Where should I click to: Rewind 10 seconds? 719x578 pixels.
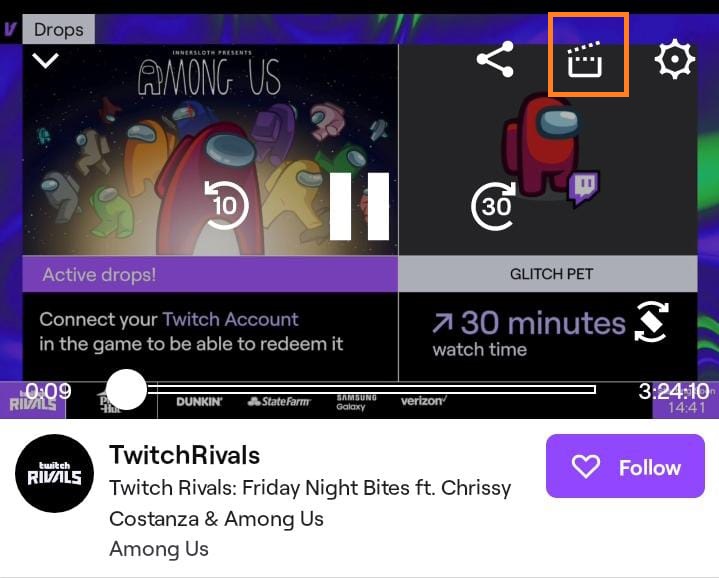[226, 205]
